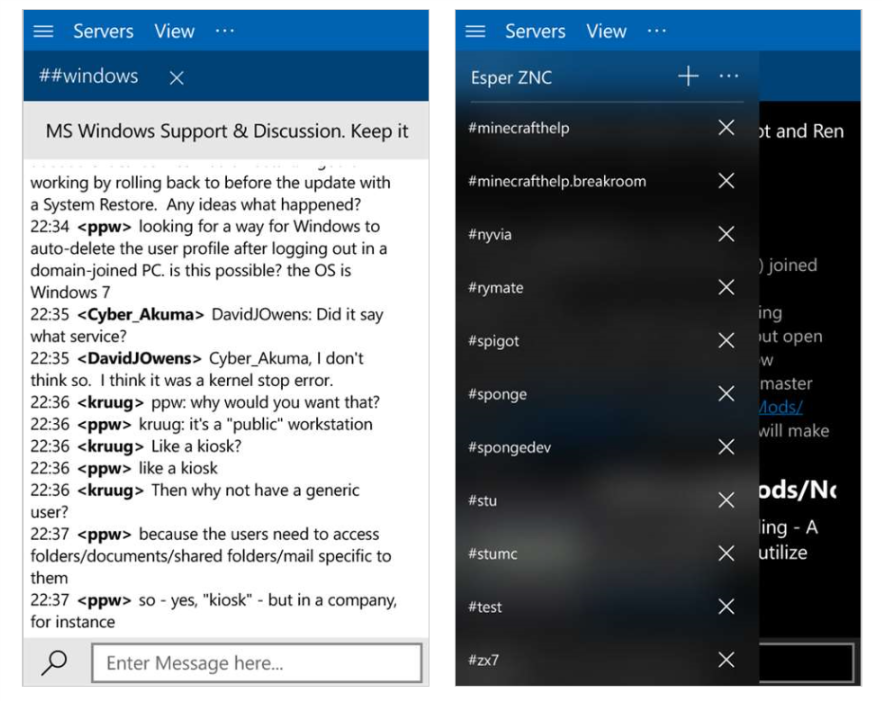Remove the #test channel

point(724,607)
